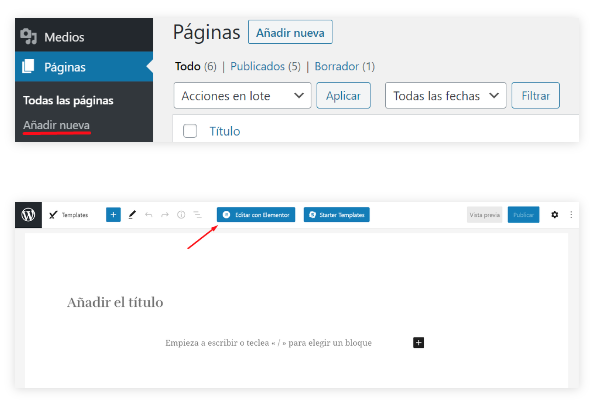599x409 pixels.
Task: Click the undo arrow icon
Action: coord(149,215)
